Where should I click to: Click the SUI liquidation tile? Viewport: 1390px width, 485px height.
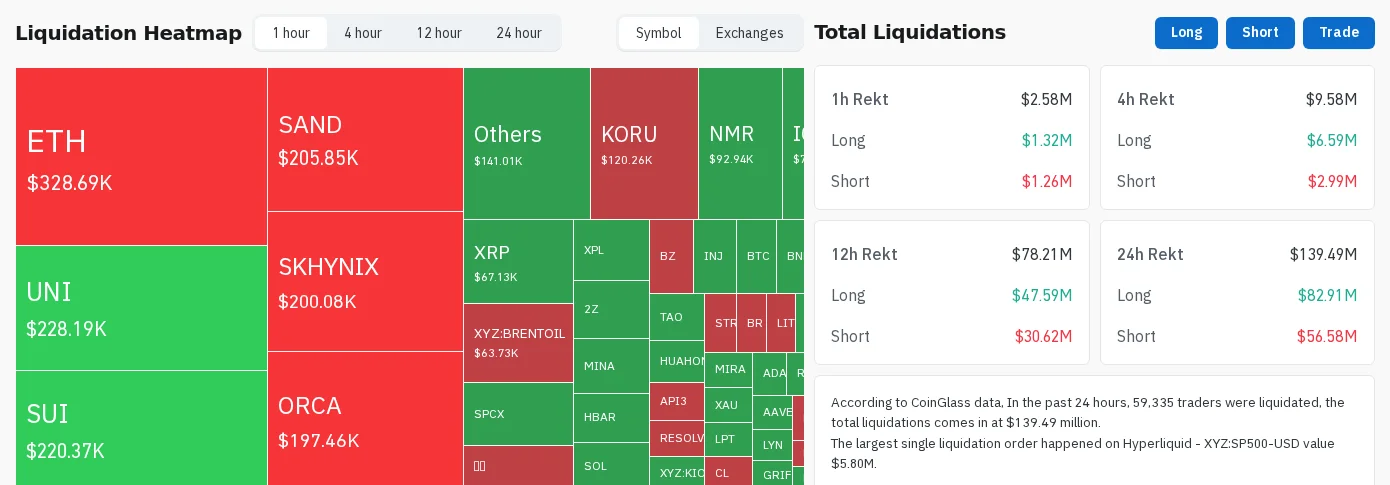tap(141, 428)
